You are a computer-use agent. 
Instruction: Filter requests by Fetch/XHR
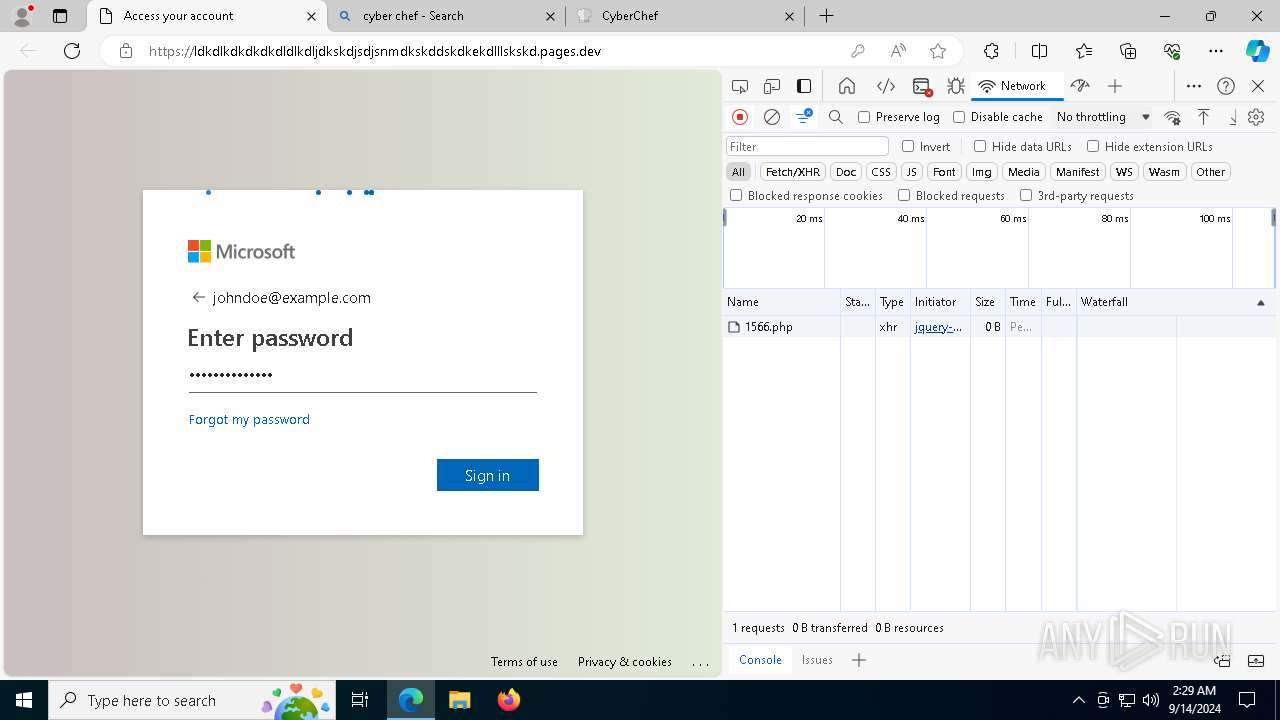[793, 172]
